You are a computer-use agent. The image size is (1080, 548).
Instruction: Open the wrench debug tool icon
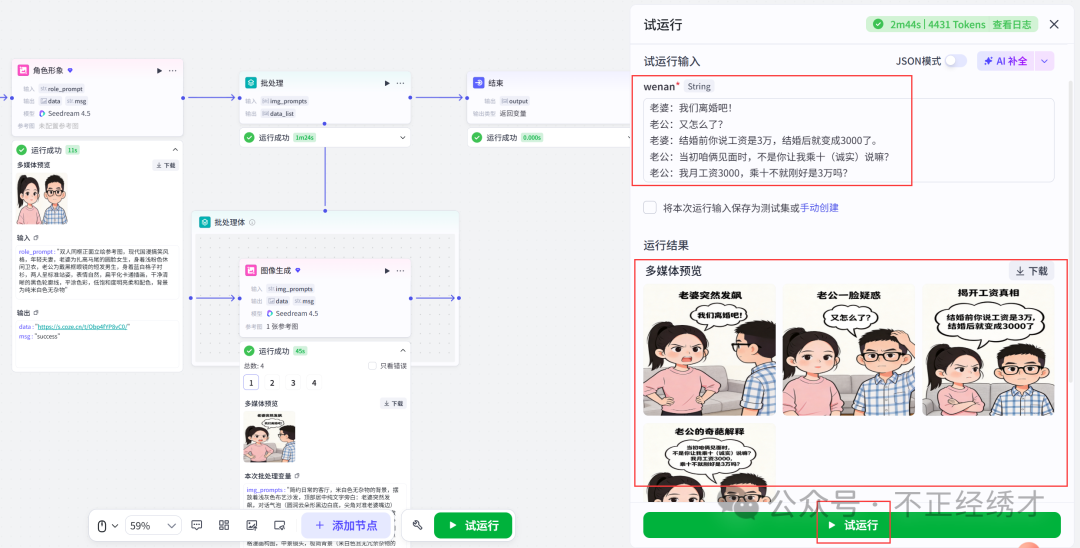(x=417, y=525)
